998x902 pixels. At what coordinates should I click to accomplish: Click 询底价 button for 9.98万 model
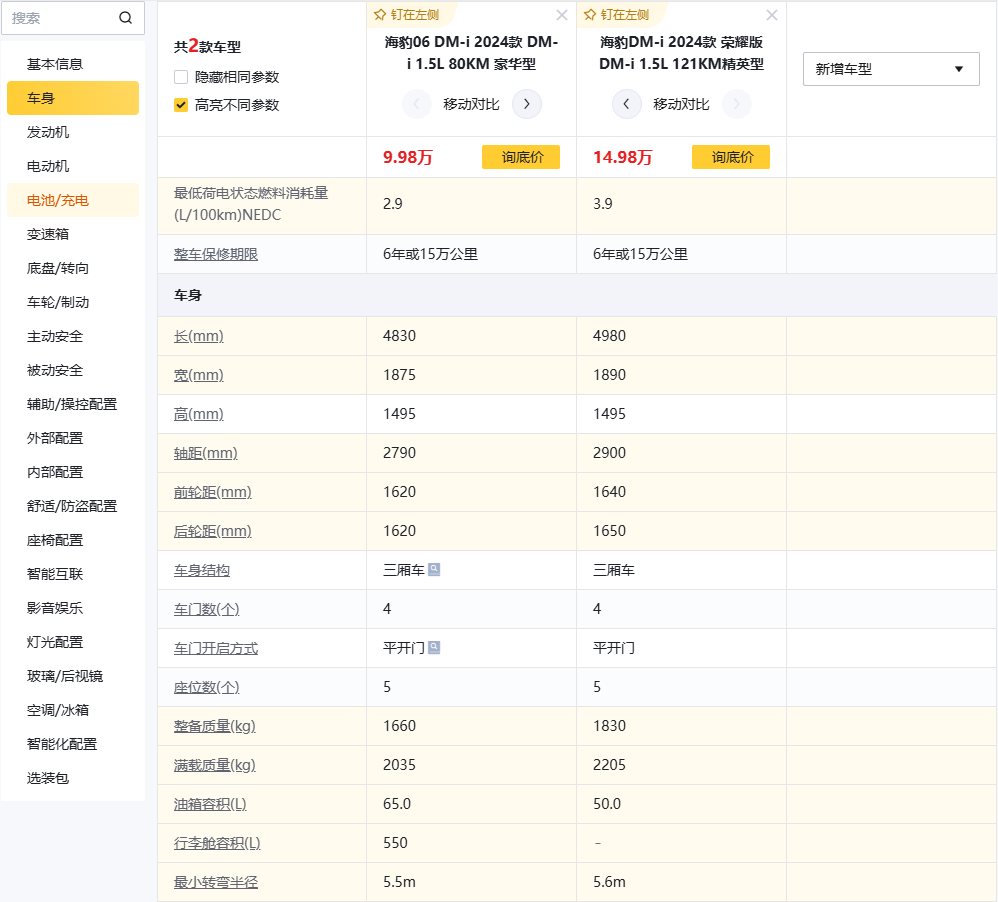[520, 157]
